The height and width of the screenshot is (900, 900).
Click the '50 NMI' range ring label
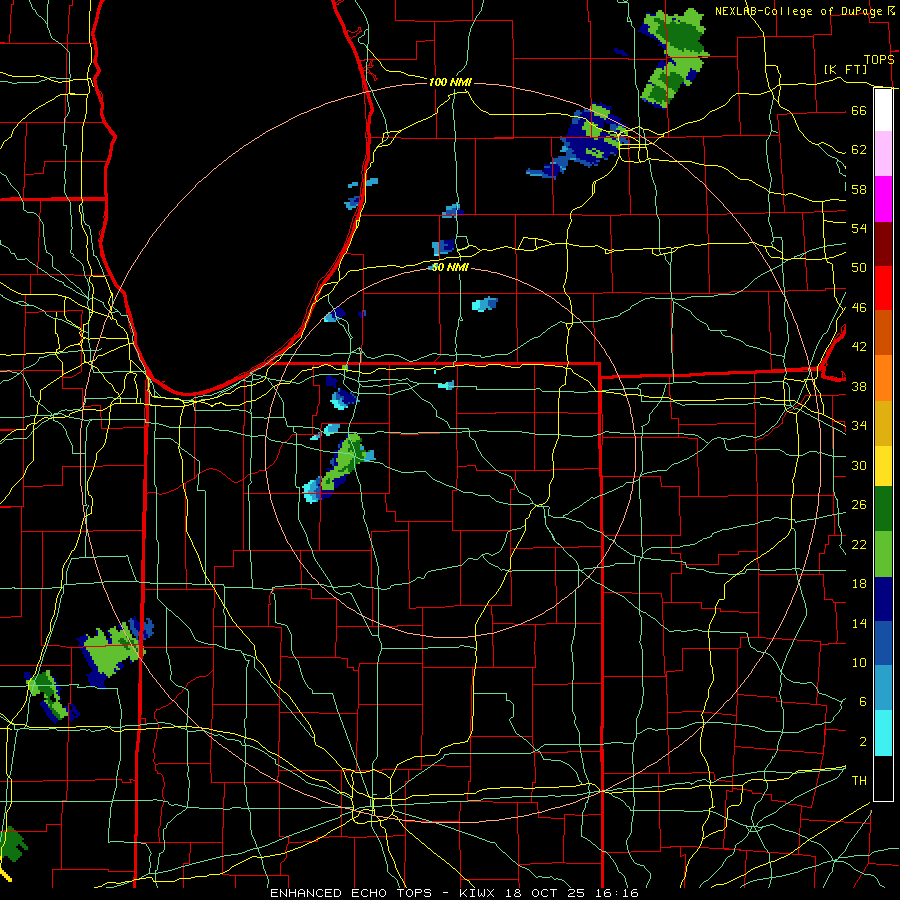[x=450, y=267]
